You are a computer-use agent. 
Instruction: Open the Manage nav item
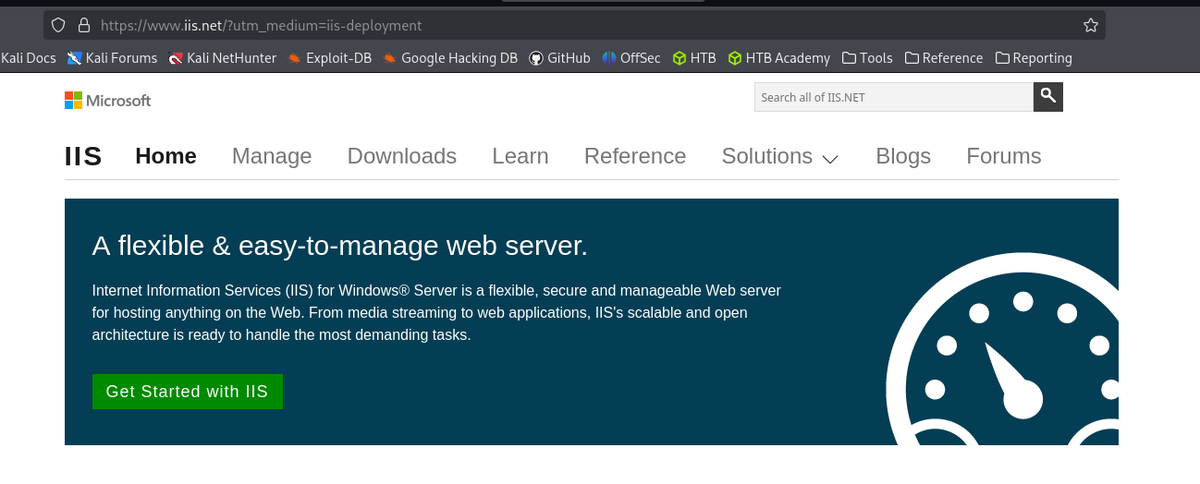(x=272, y=156)
